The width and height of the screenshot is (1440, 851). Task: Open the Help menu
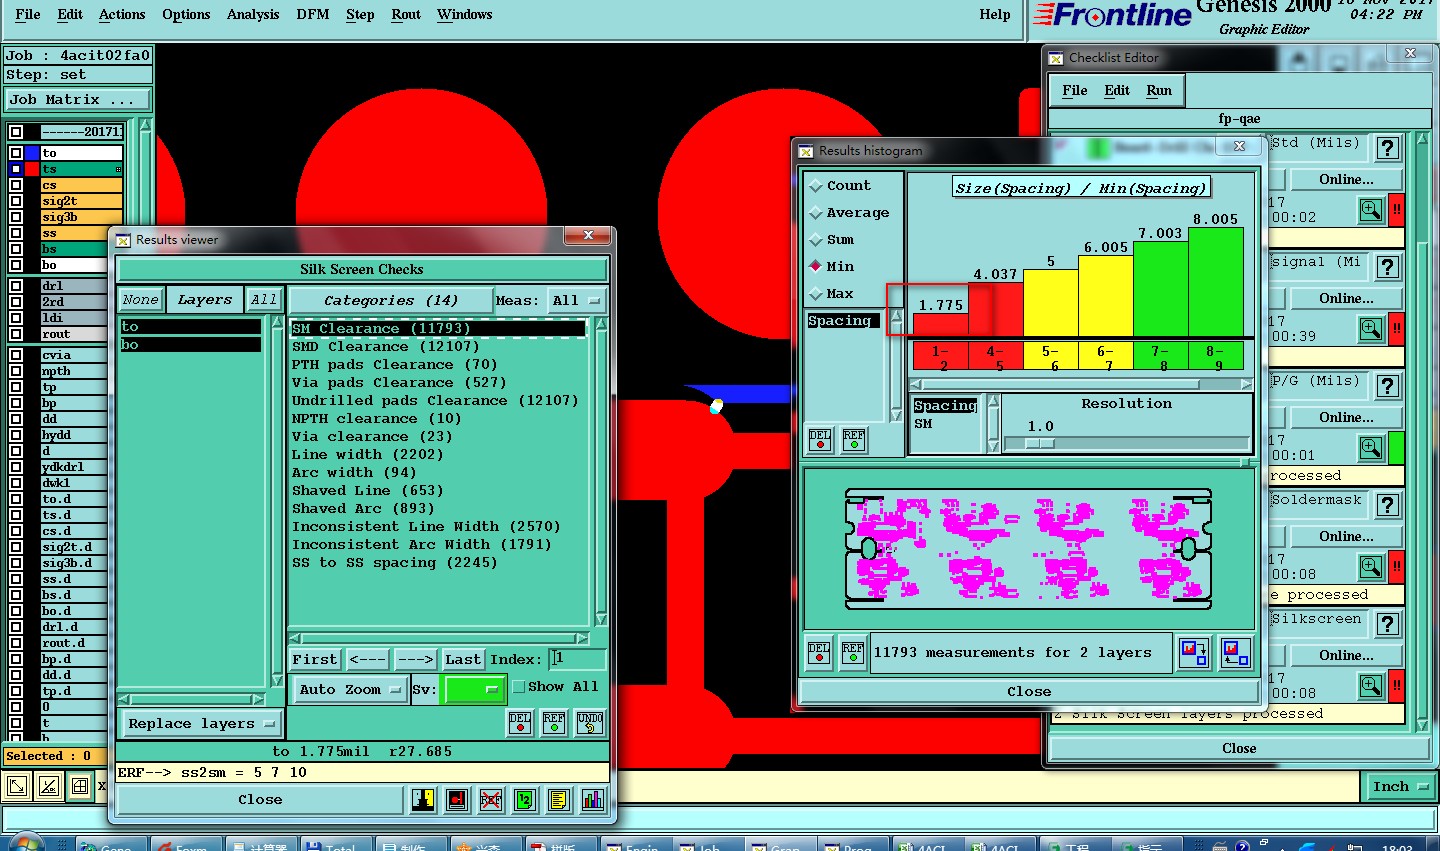pos(995,15)
